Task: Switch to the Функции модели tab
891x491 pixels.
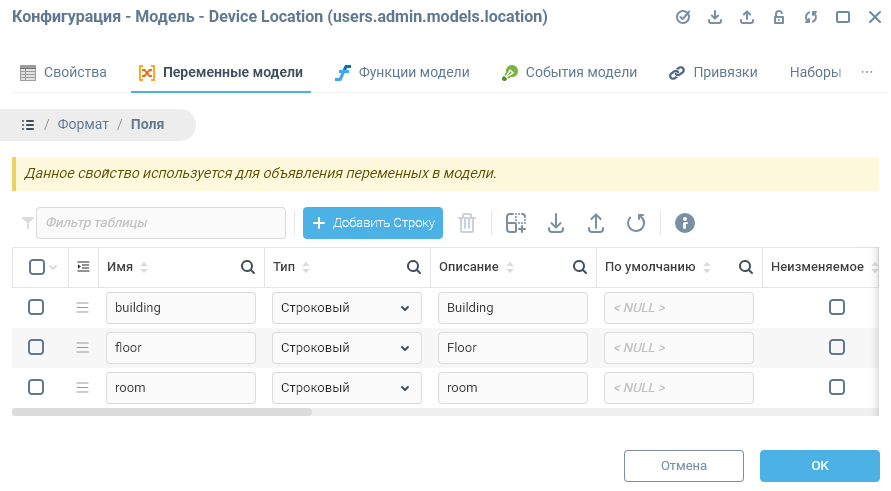Action: pos(401,73)
